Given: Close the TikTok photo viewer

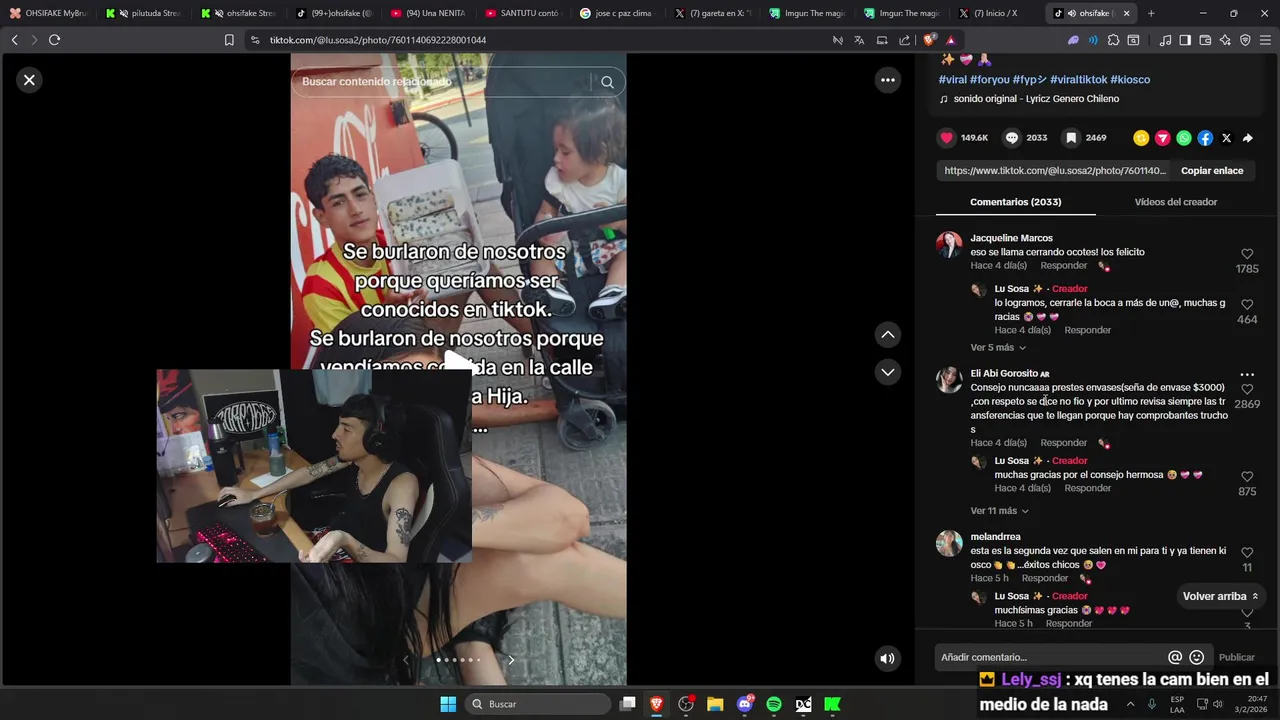Looking at the screenshot, I should point(29,80).
